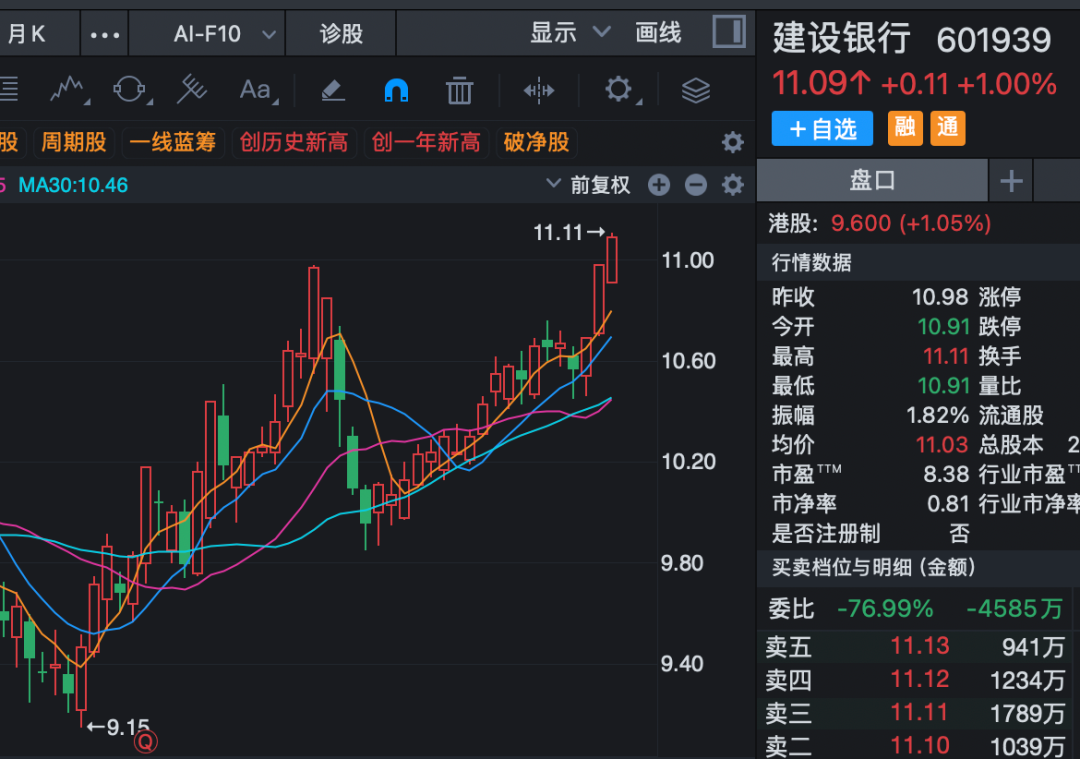
Task: Click the 今开 10.91 value
Action: (943, 326)
